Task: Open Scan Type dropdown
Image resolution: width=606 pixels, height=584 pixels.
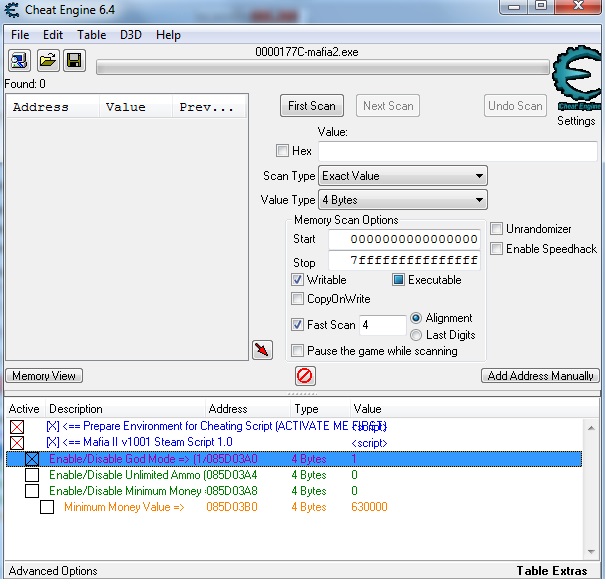Action: coord(403,176)
